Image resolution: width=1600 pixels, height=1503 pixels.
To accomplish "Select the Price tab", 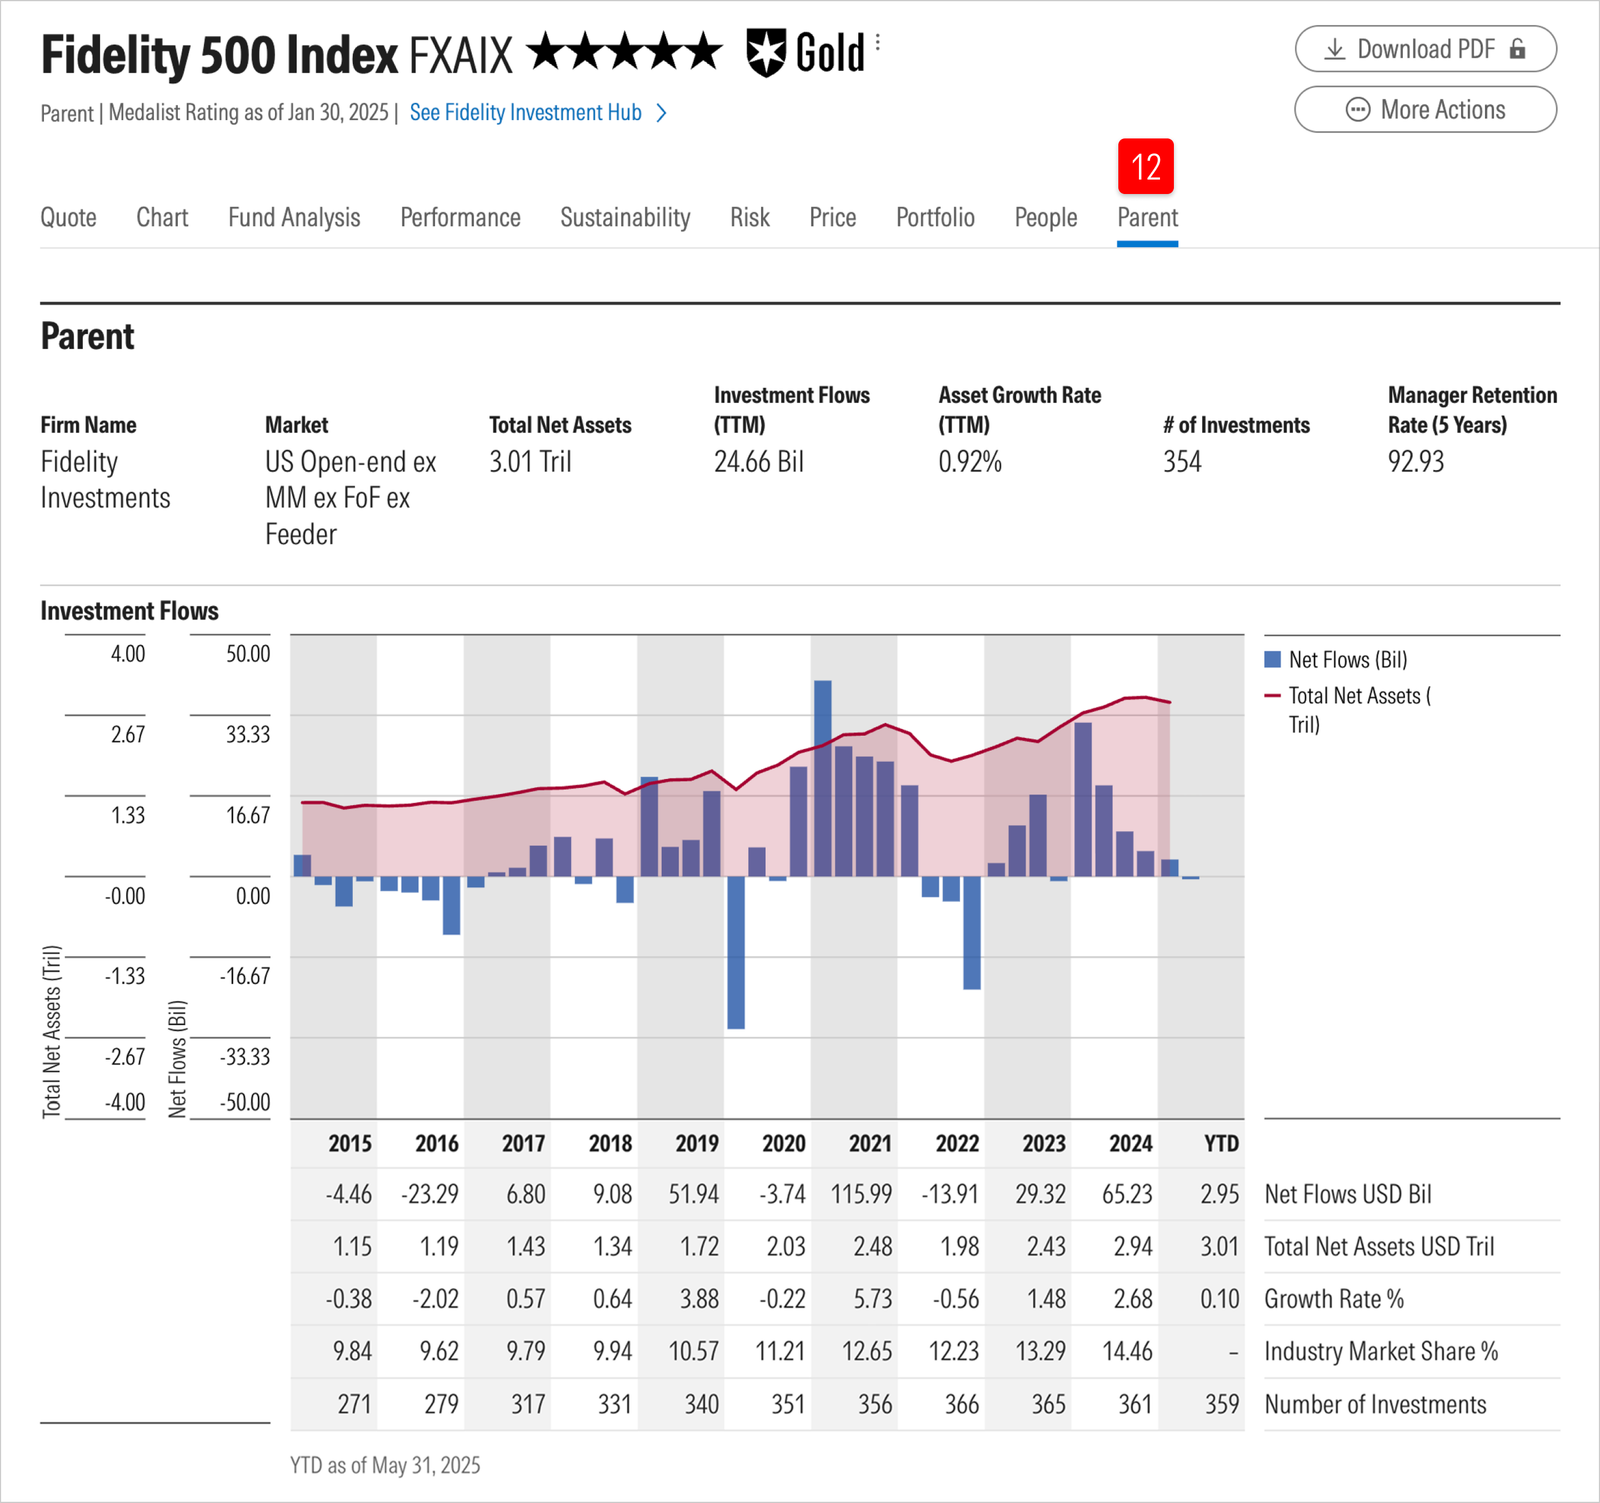I will point(833,217).
